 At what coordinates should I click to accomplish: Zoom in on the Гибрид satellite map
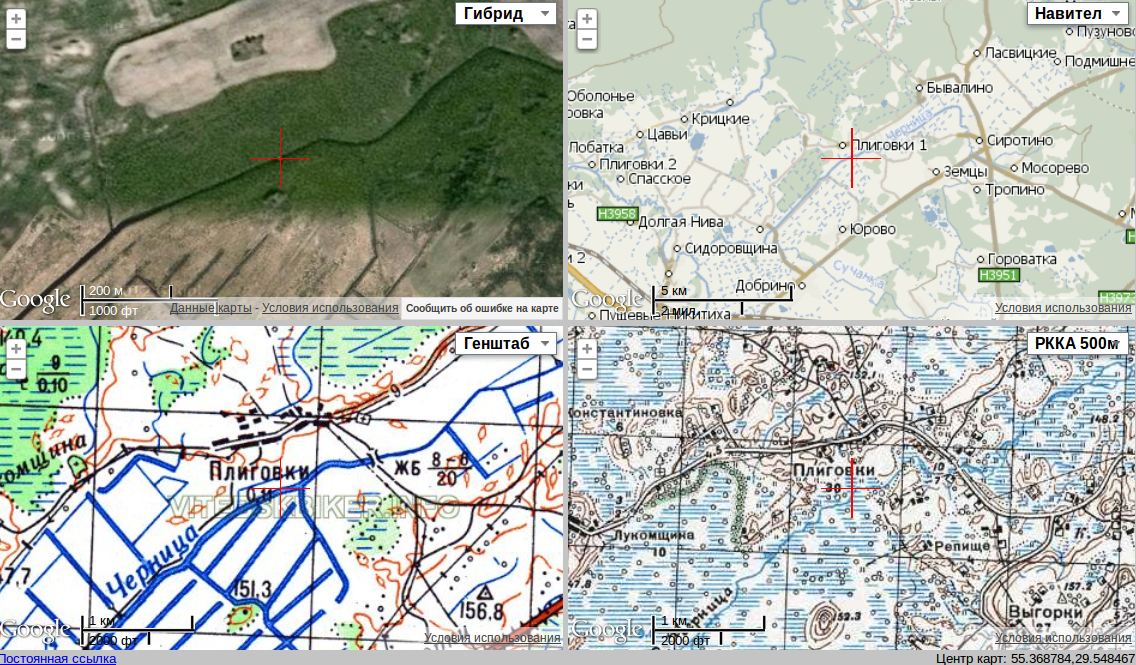click(16, 19)
